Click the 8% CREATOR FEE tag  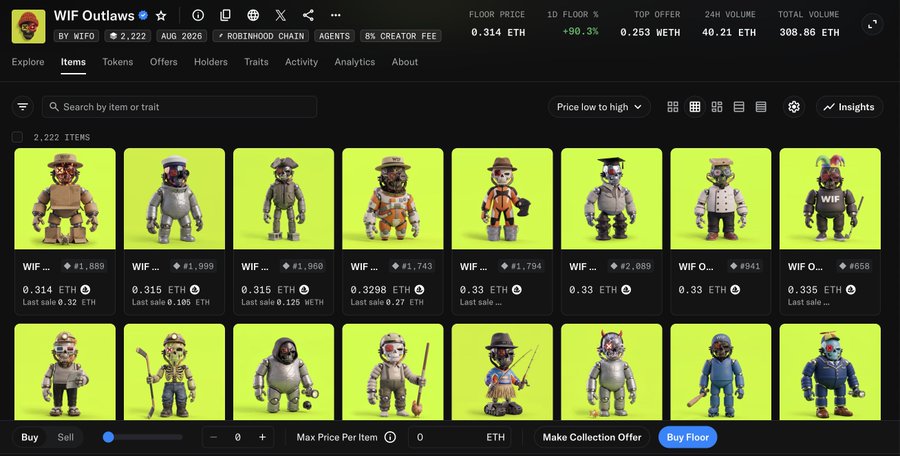click(401, 36)
